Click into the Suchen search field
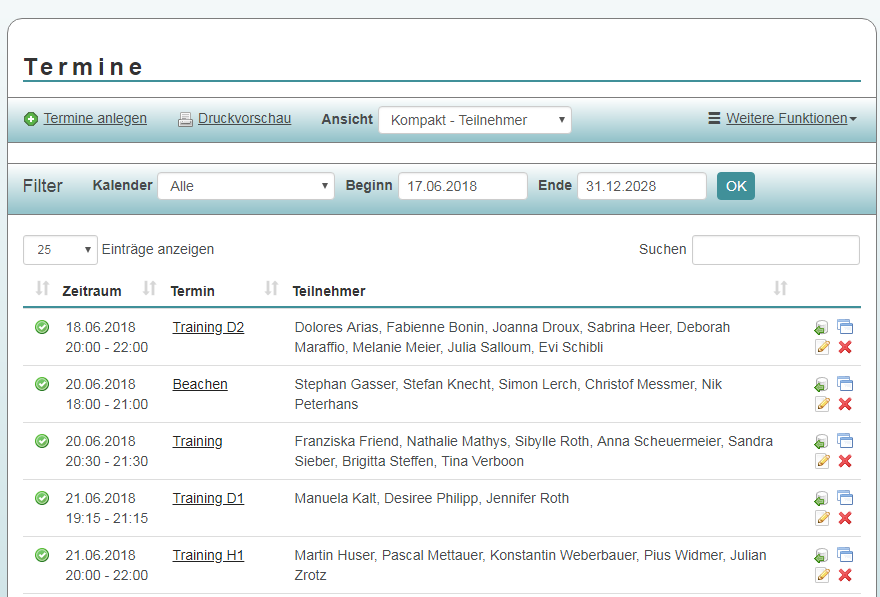Image resolution: width=880 pixels, height=597 pixels. coord(775,250)
